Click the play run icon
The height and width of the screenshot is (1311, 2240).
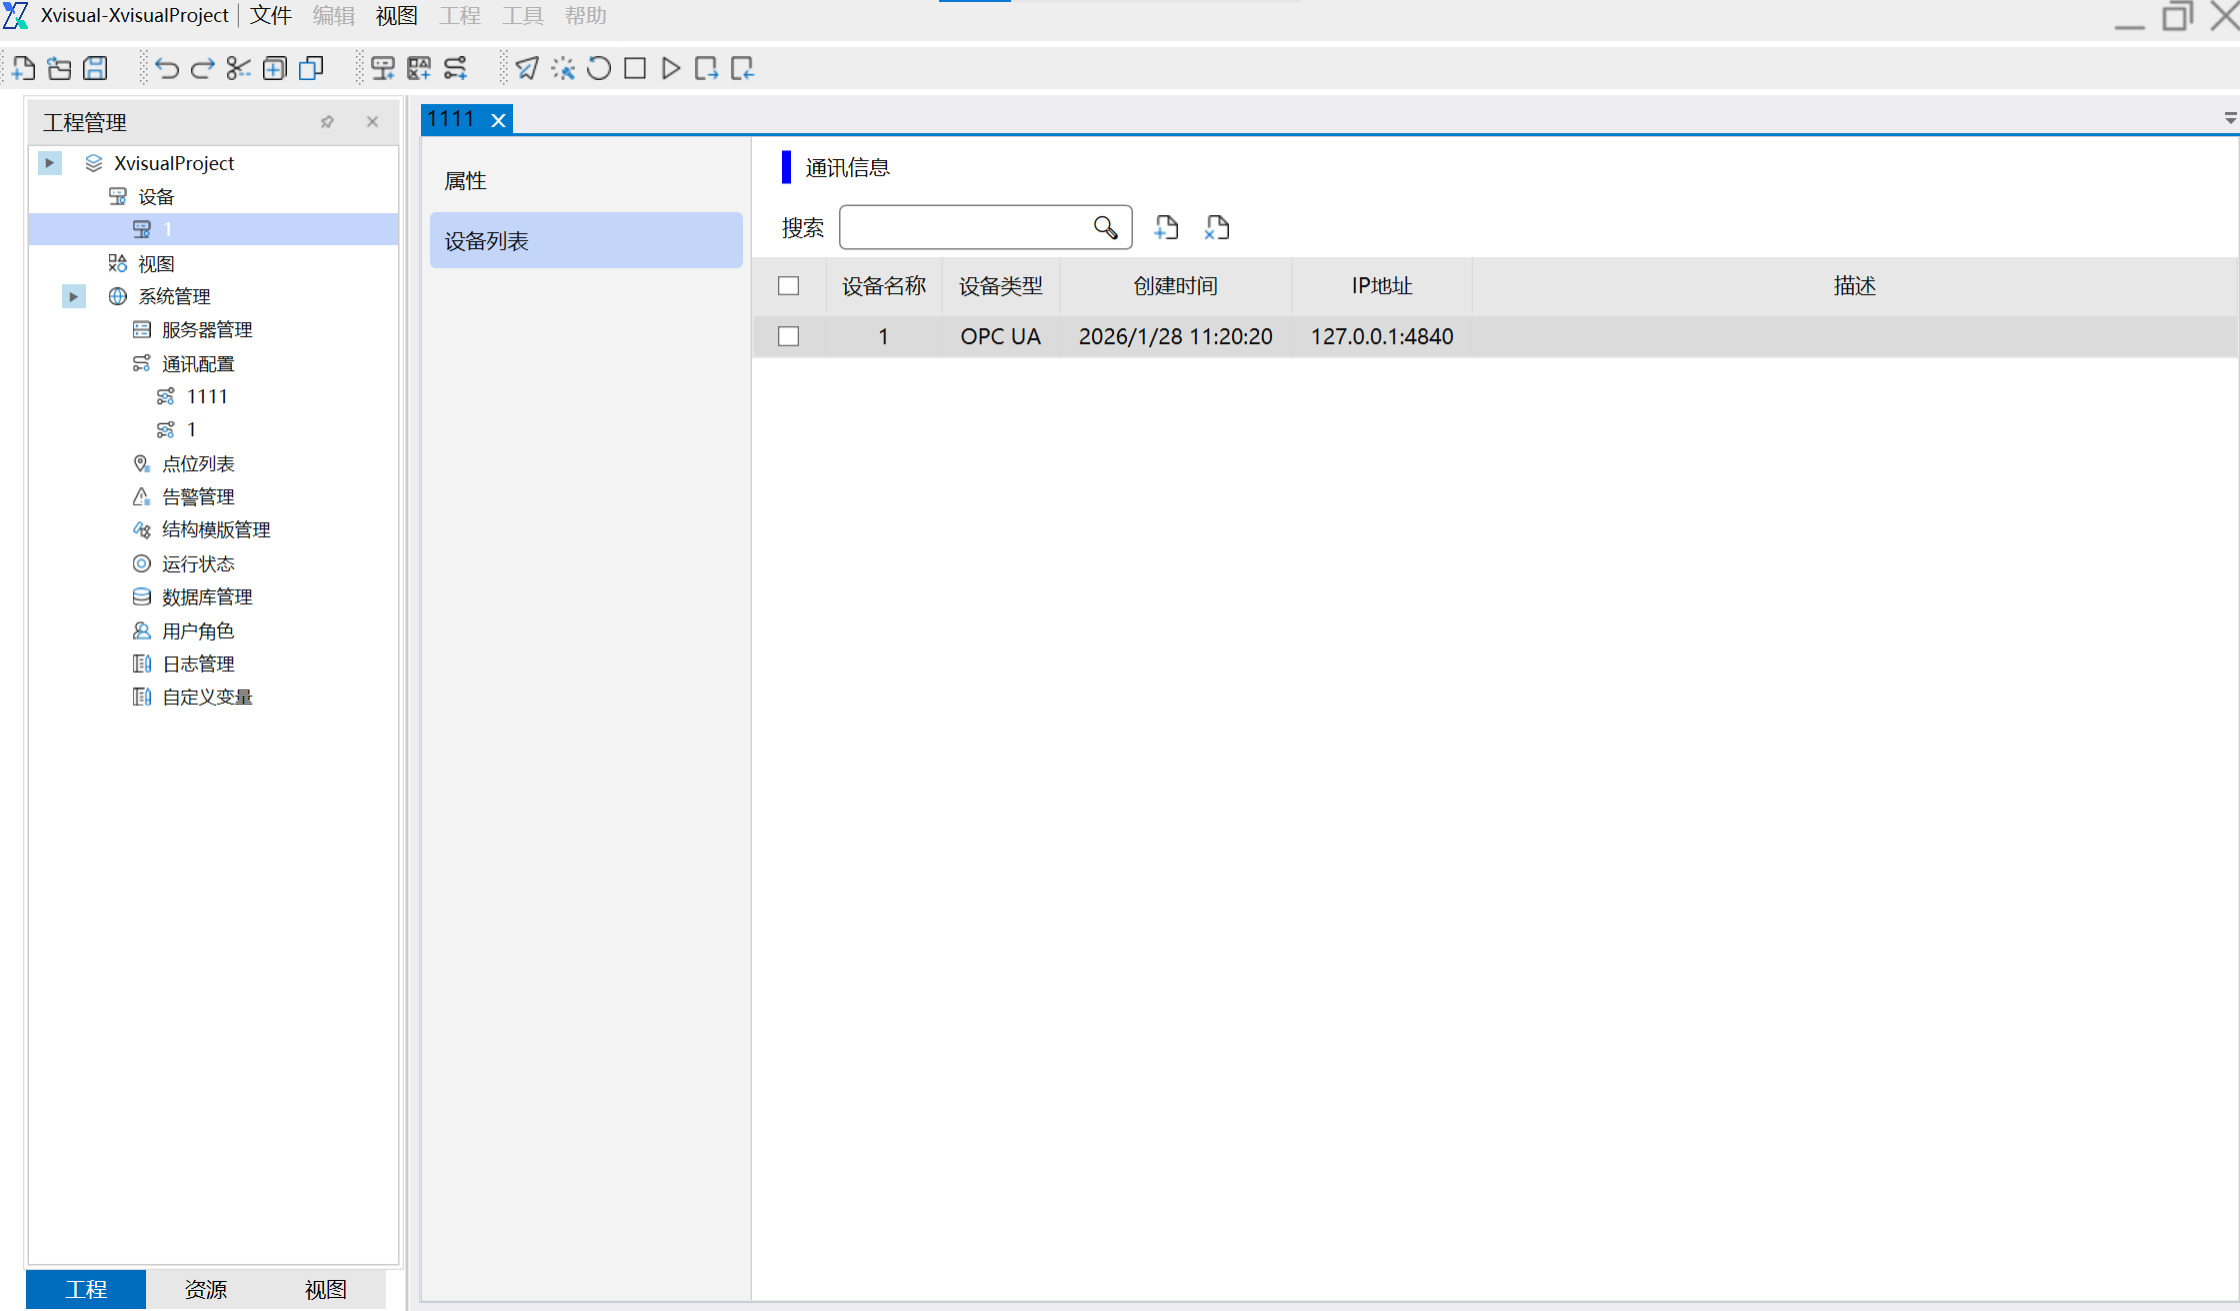point(671,68)
